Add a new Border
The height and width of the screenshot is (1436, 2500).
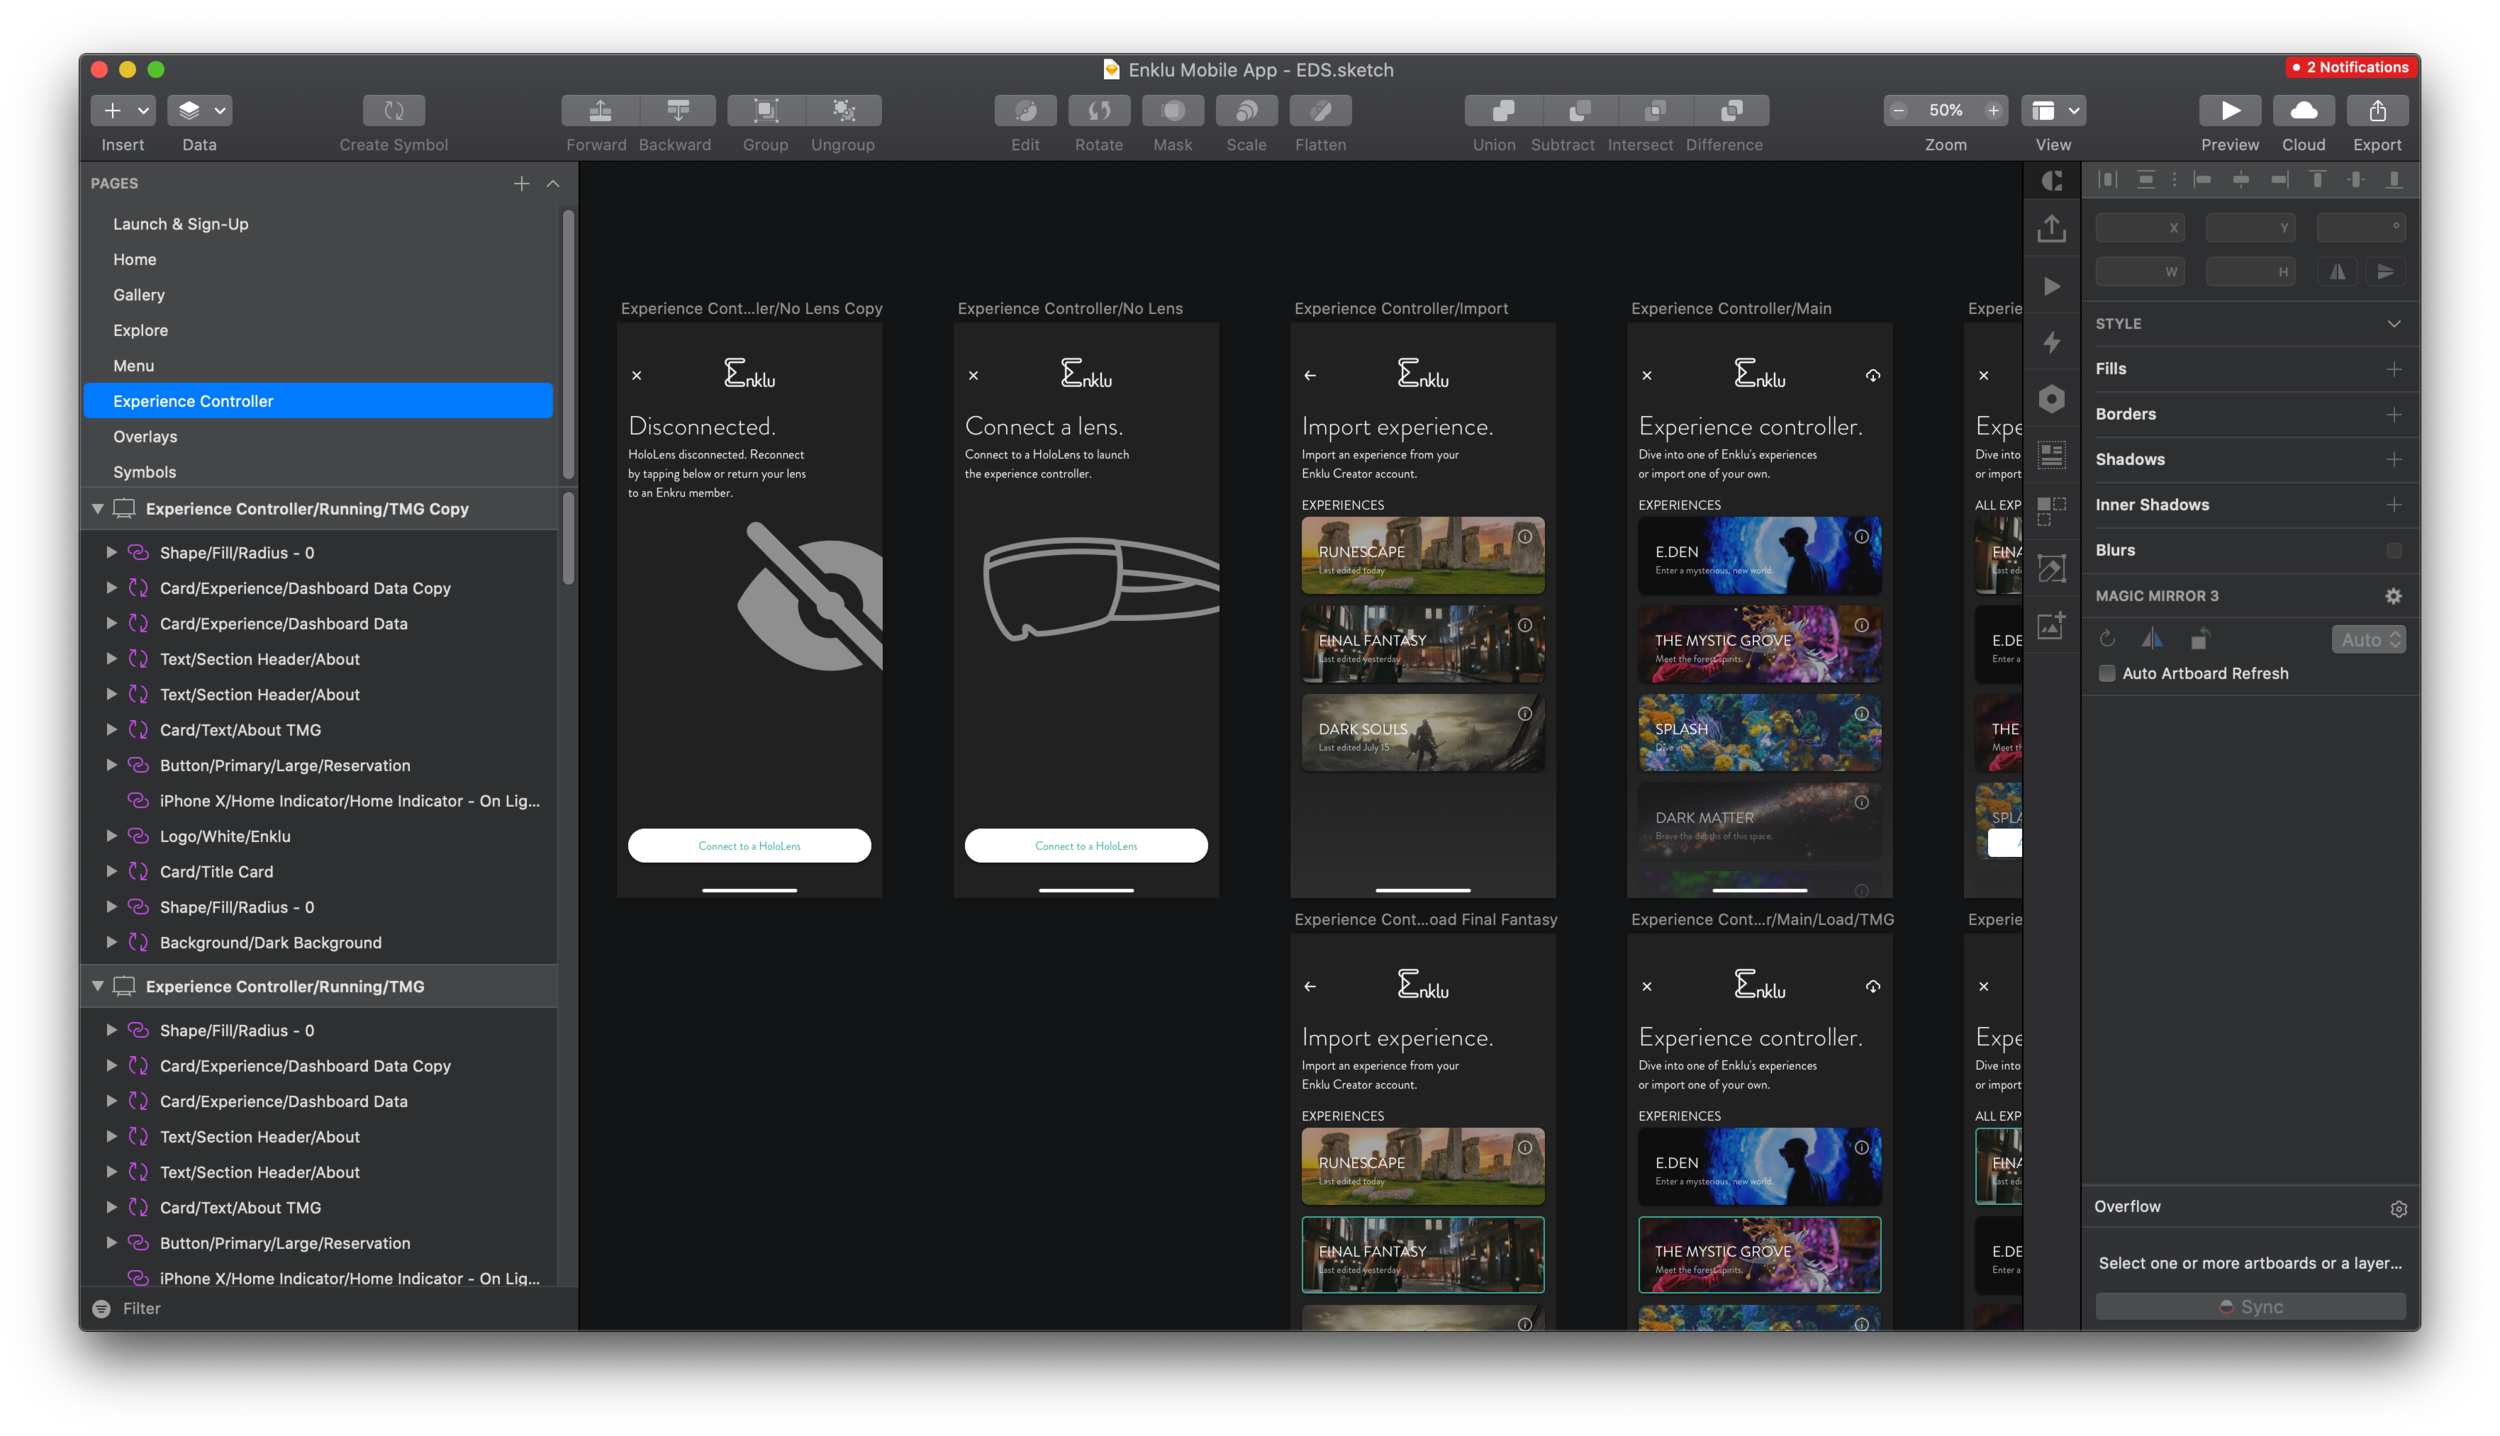point(2394,414)
